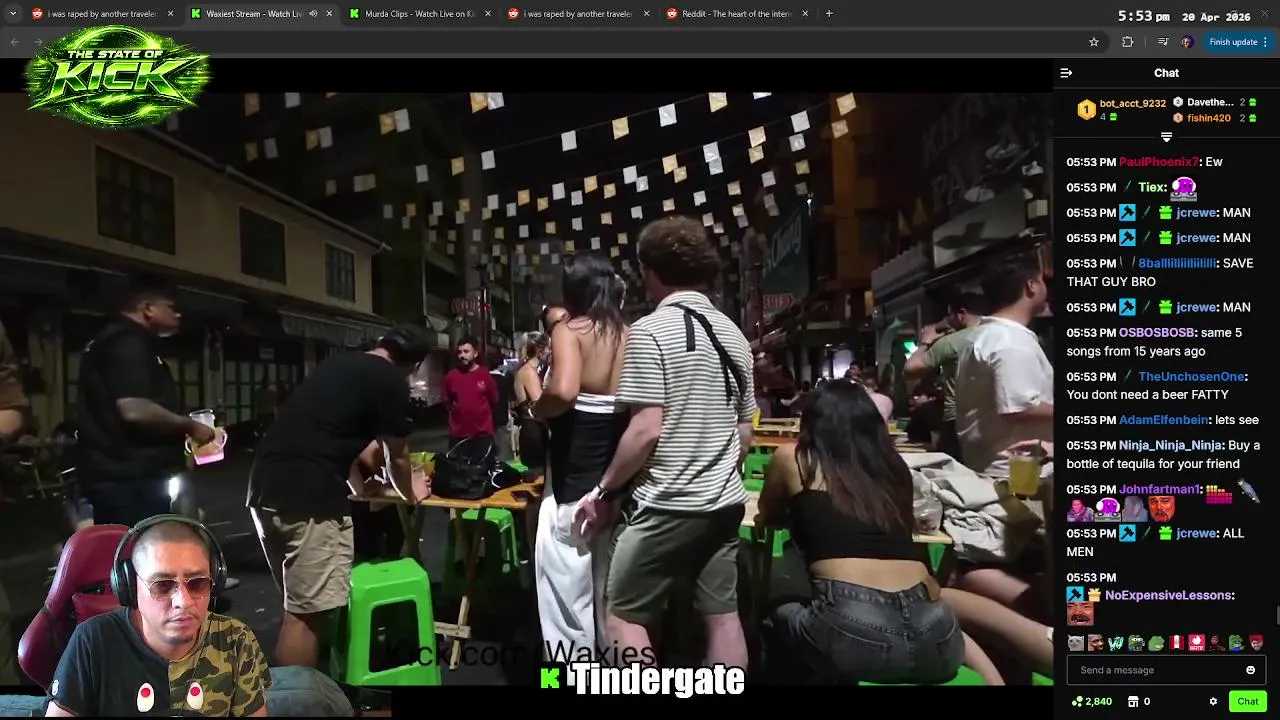
Task: Open the shop icon next to 0
Action: [1133, 702]
